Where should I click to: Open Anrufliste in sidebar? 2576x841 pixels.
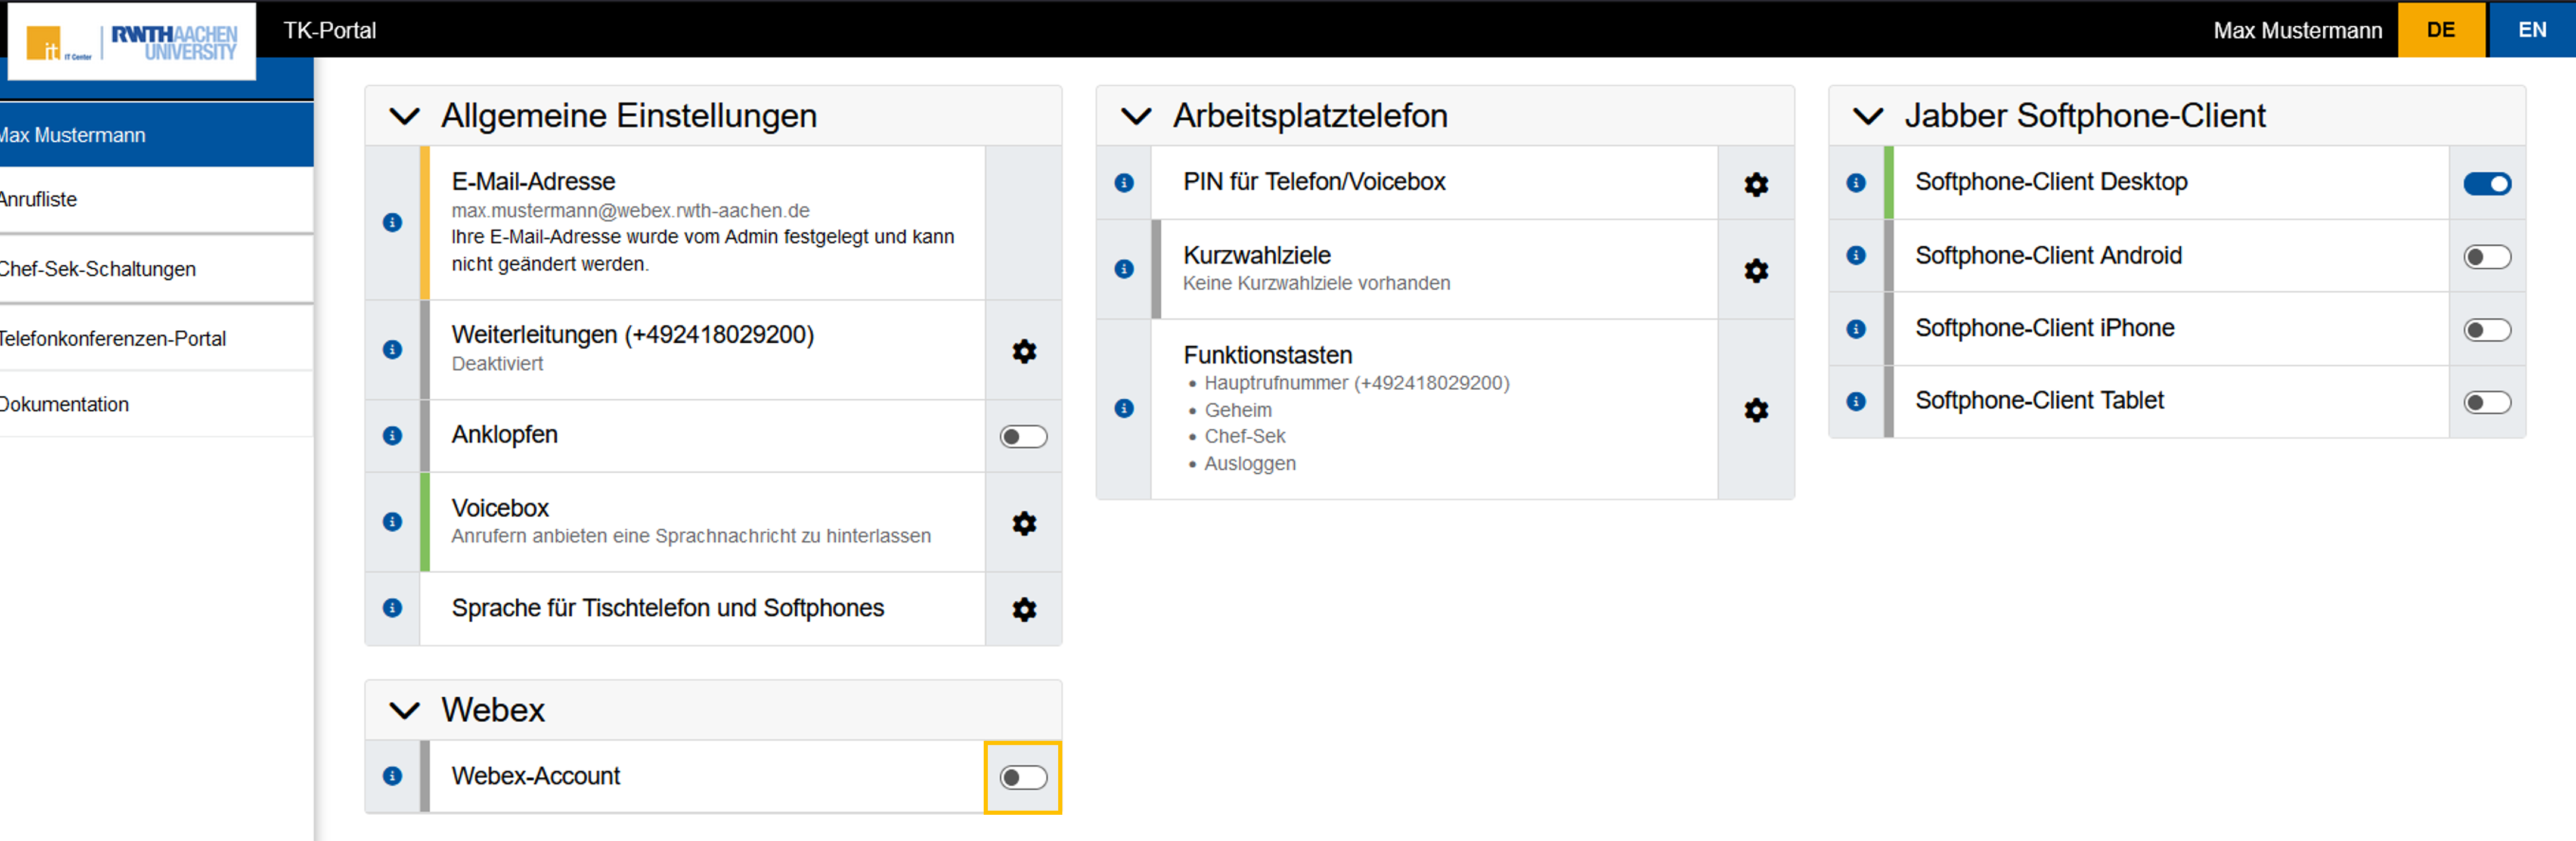40,200
